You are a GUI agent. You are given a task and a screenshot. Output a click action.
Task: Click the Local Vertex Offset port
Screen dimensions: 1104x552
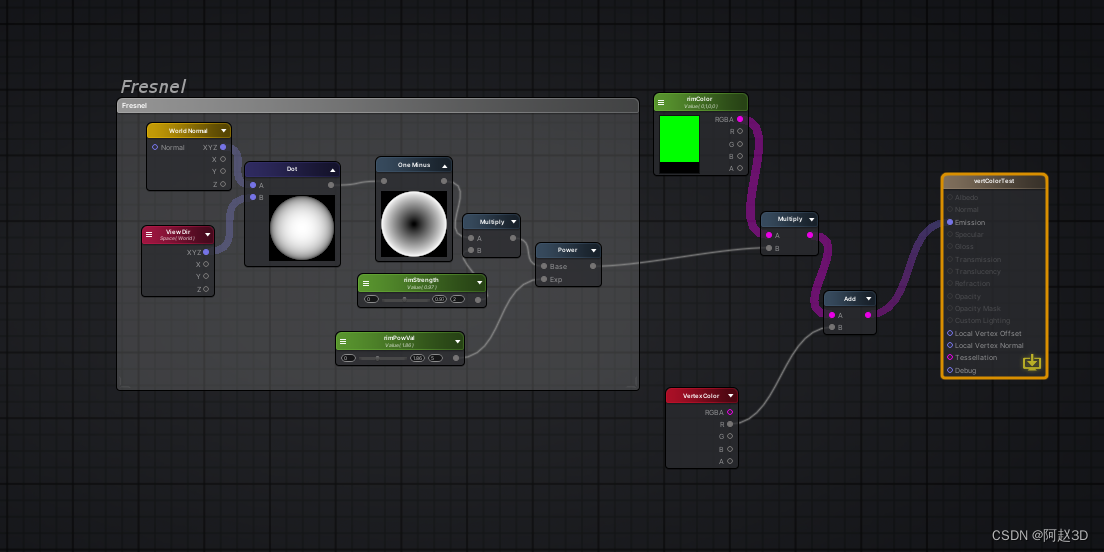(950, 333)
